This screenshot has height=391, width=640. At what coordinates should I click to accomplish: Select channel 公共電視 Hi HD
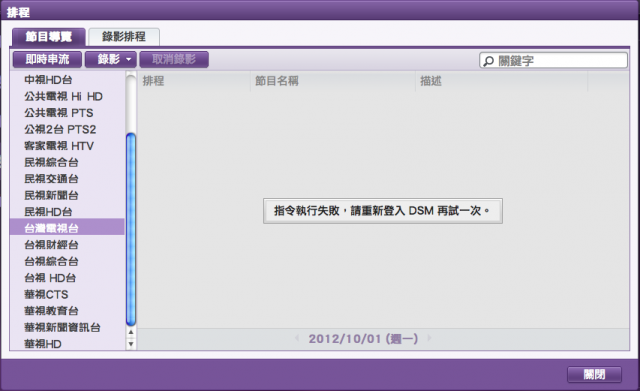(x=67, y=96)
